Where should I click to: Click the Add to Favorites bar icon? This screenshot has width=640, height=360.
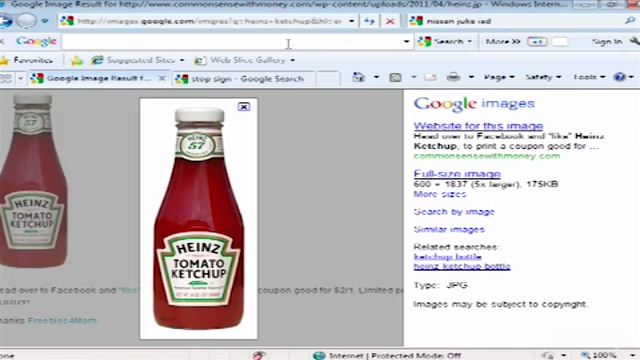coord(76,60)
